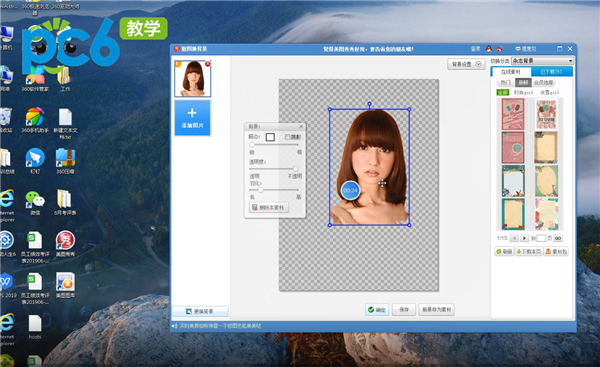Open the 工作 folder on desktop
This screenshot has height=367, width=600.
tap(65, 78)
